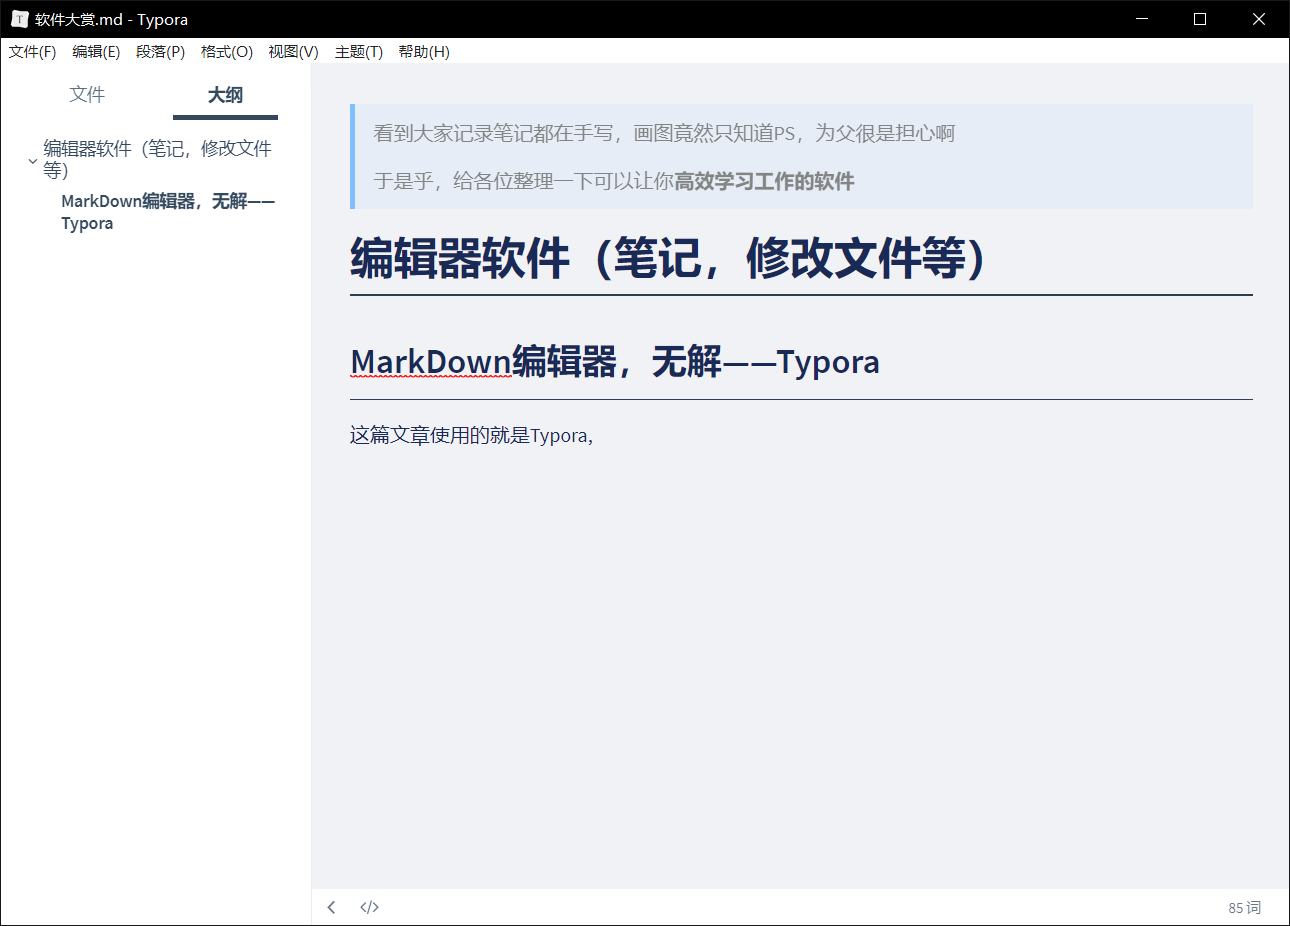
Task: Open the 格式(O) menu
Action: click(x=227, y=52)
